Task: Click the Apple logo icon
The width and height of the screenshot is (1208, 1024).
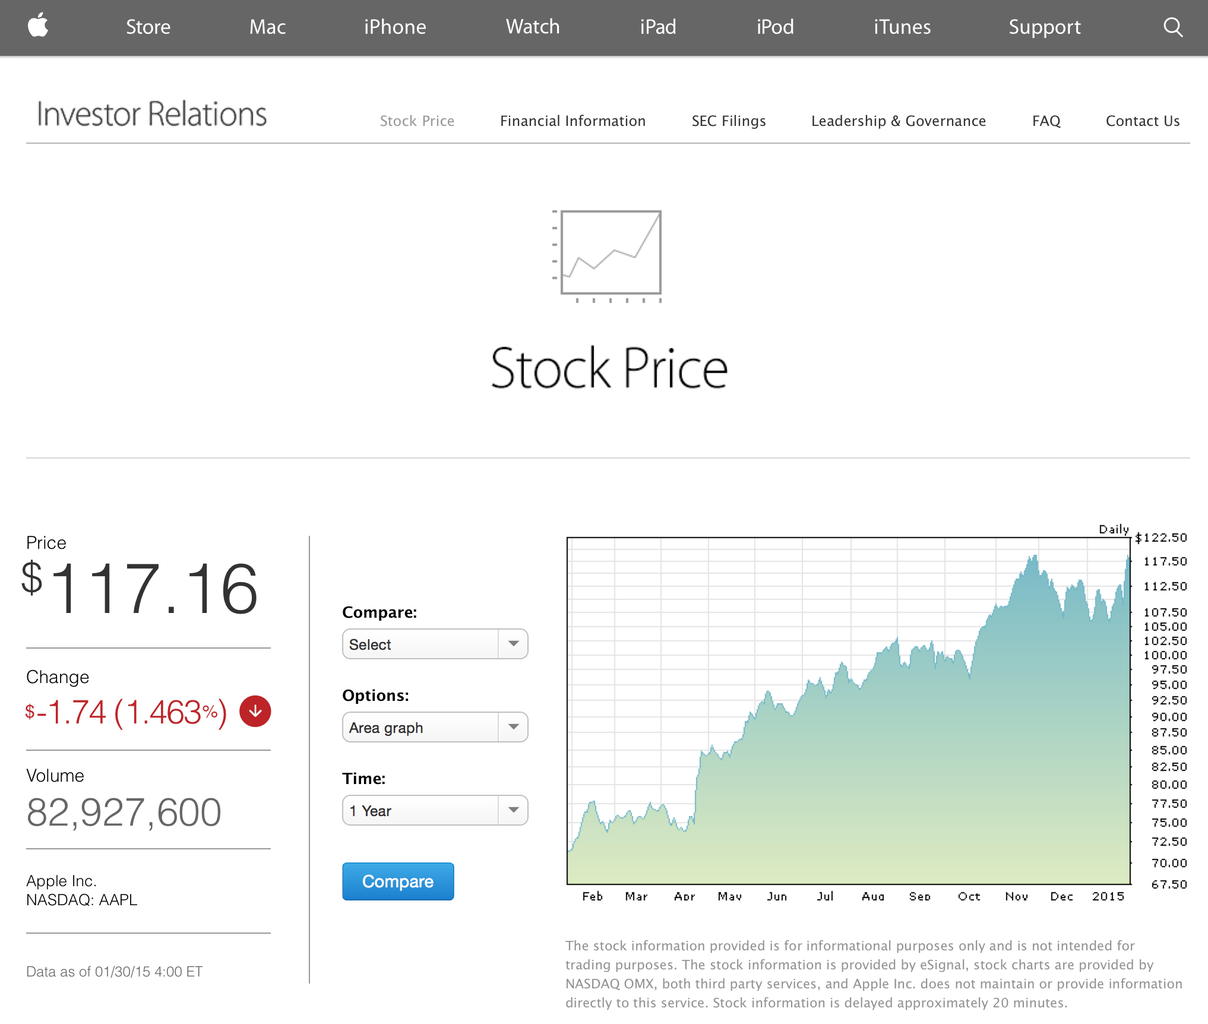Action: pyautogui.click(x=38, y=27)
